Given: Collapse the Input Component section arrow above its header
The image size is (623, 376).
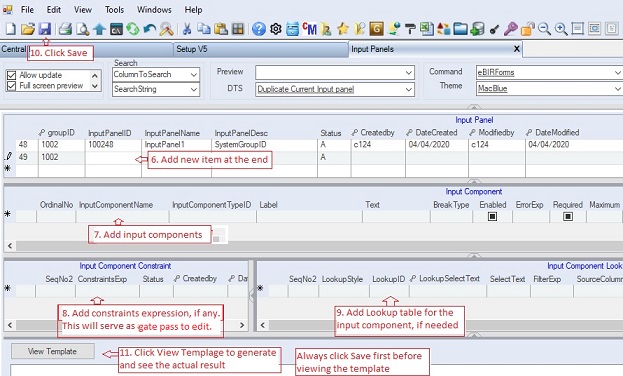Looking at the screenshot, I should pos(474,181).
